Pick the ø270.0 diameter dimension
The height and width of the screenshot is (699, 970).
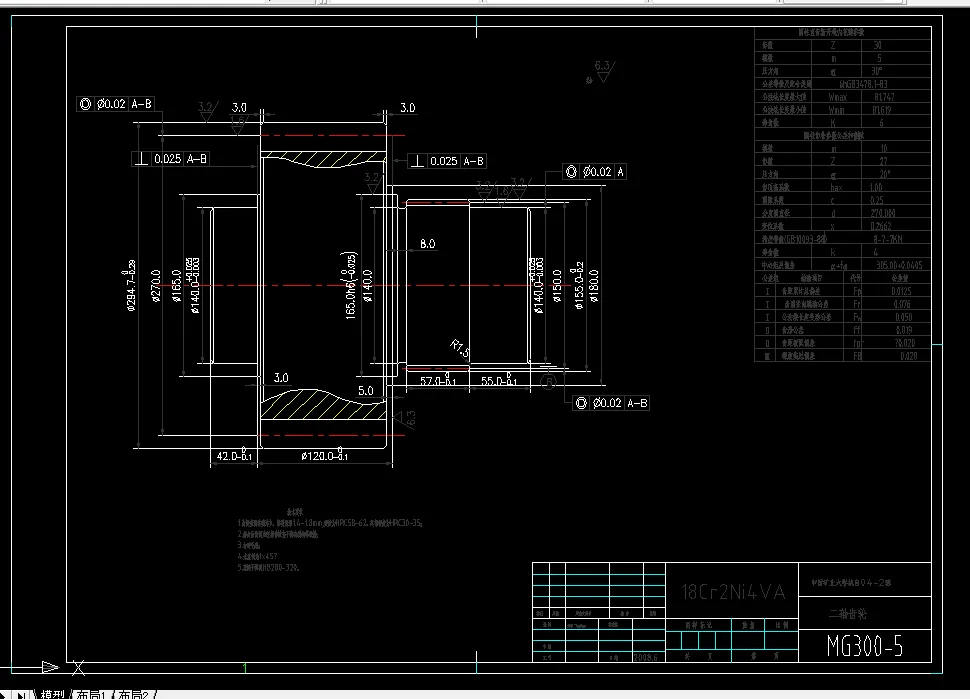pos(156,286)
